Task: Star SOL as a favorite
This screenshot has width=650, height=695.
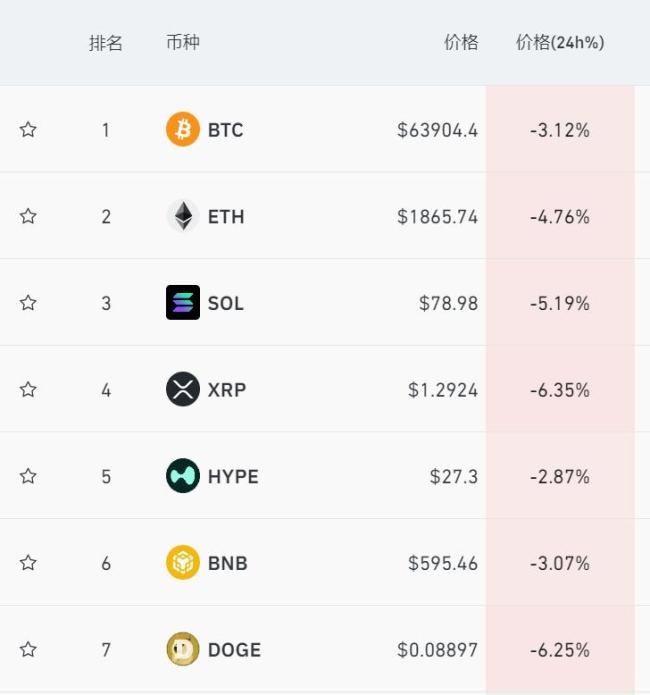Action: coord(28,303)
